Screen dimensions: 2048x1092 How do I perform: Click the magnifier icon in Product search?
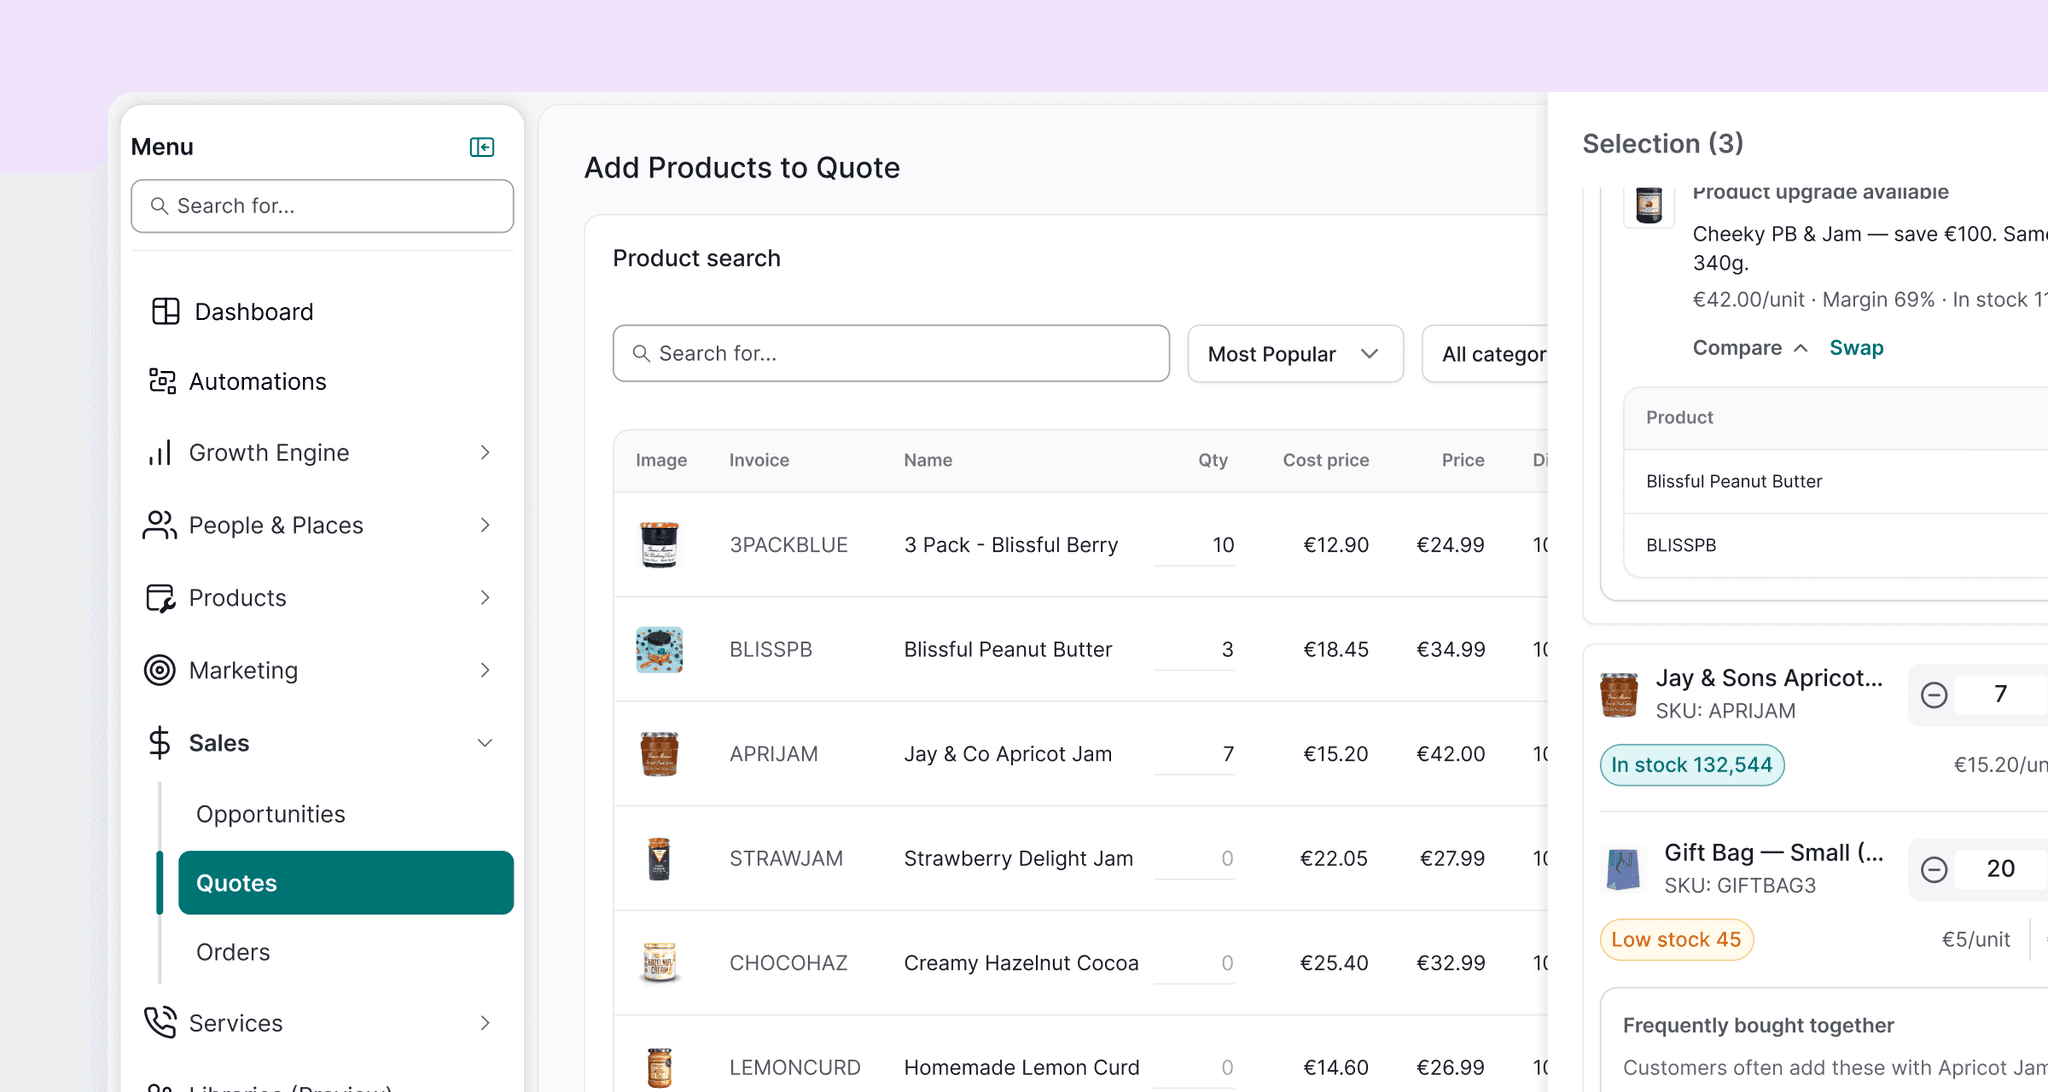[641, 353]
